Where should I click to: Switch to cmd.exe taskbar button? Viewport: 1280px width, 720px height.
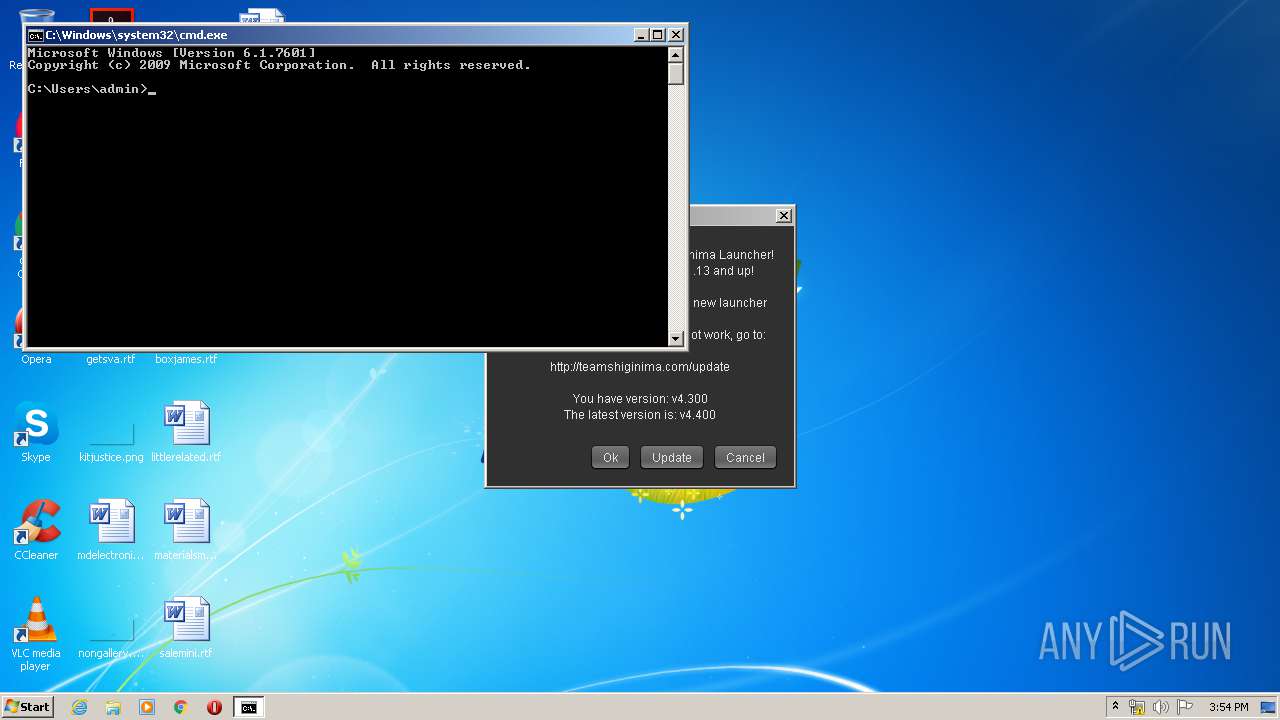[x=248, y=707]
